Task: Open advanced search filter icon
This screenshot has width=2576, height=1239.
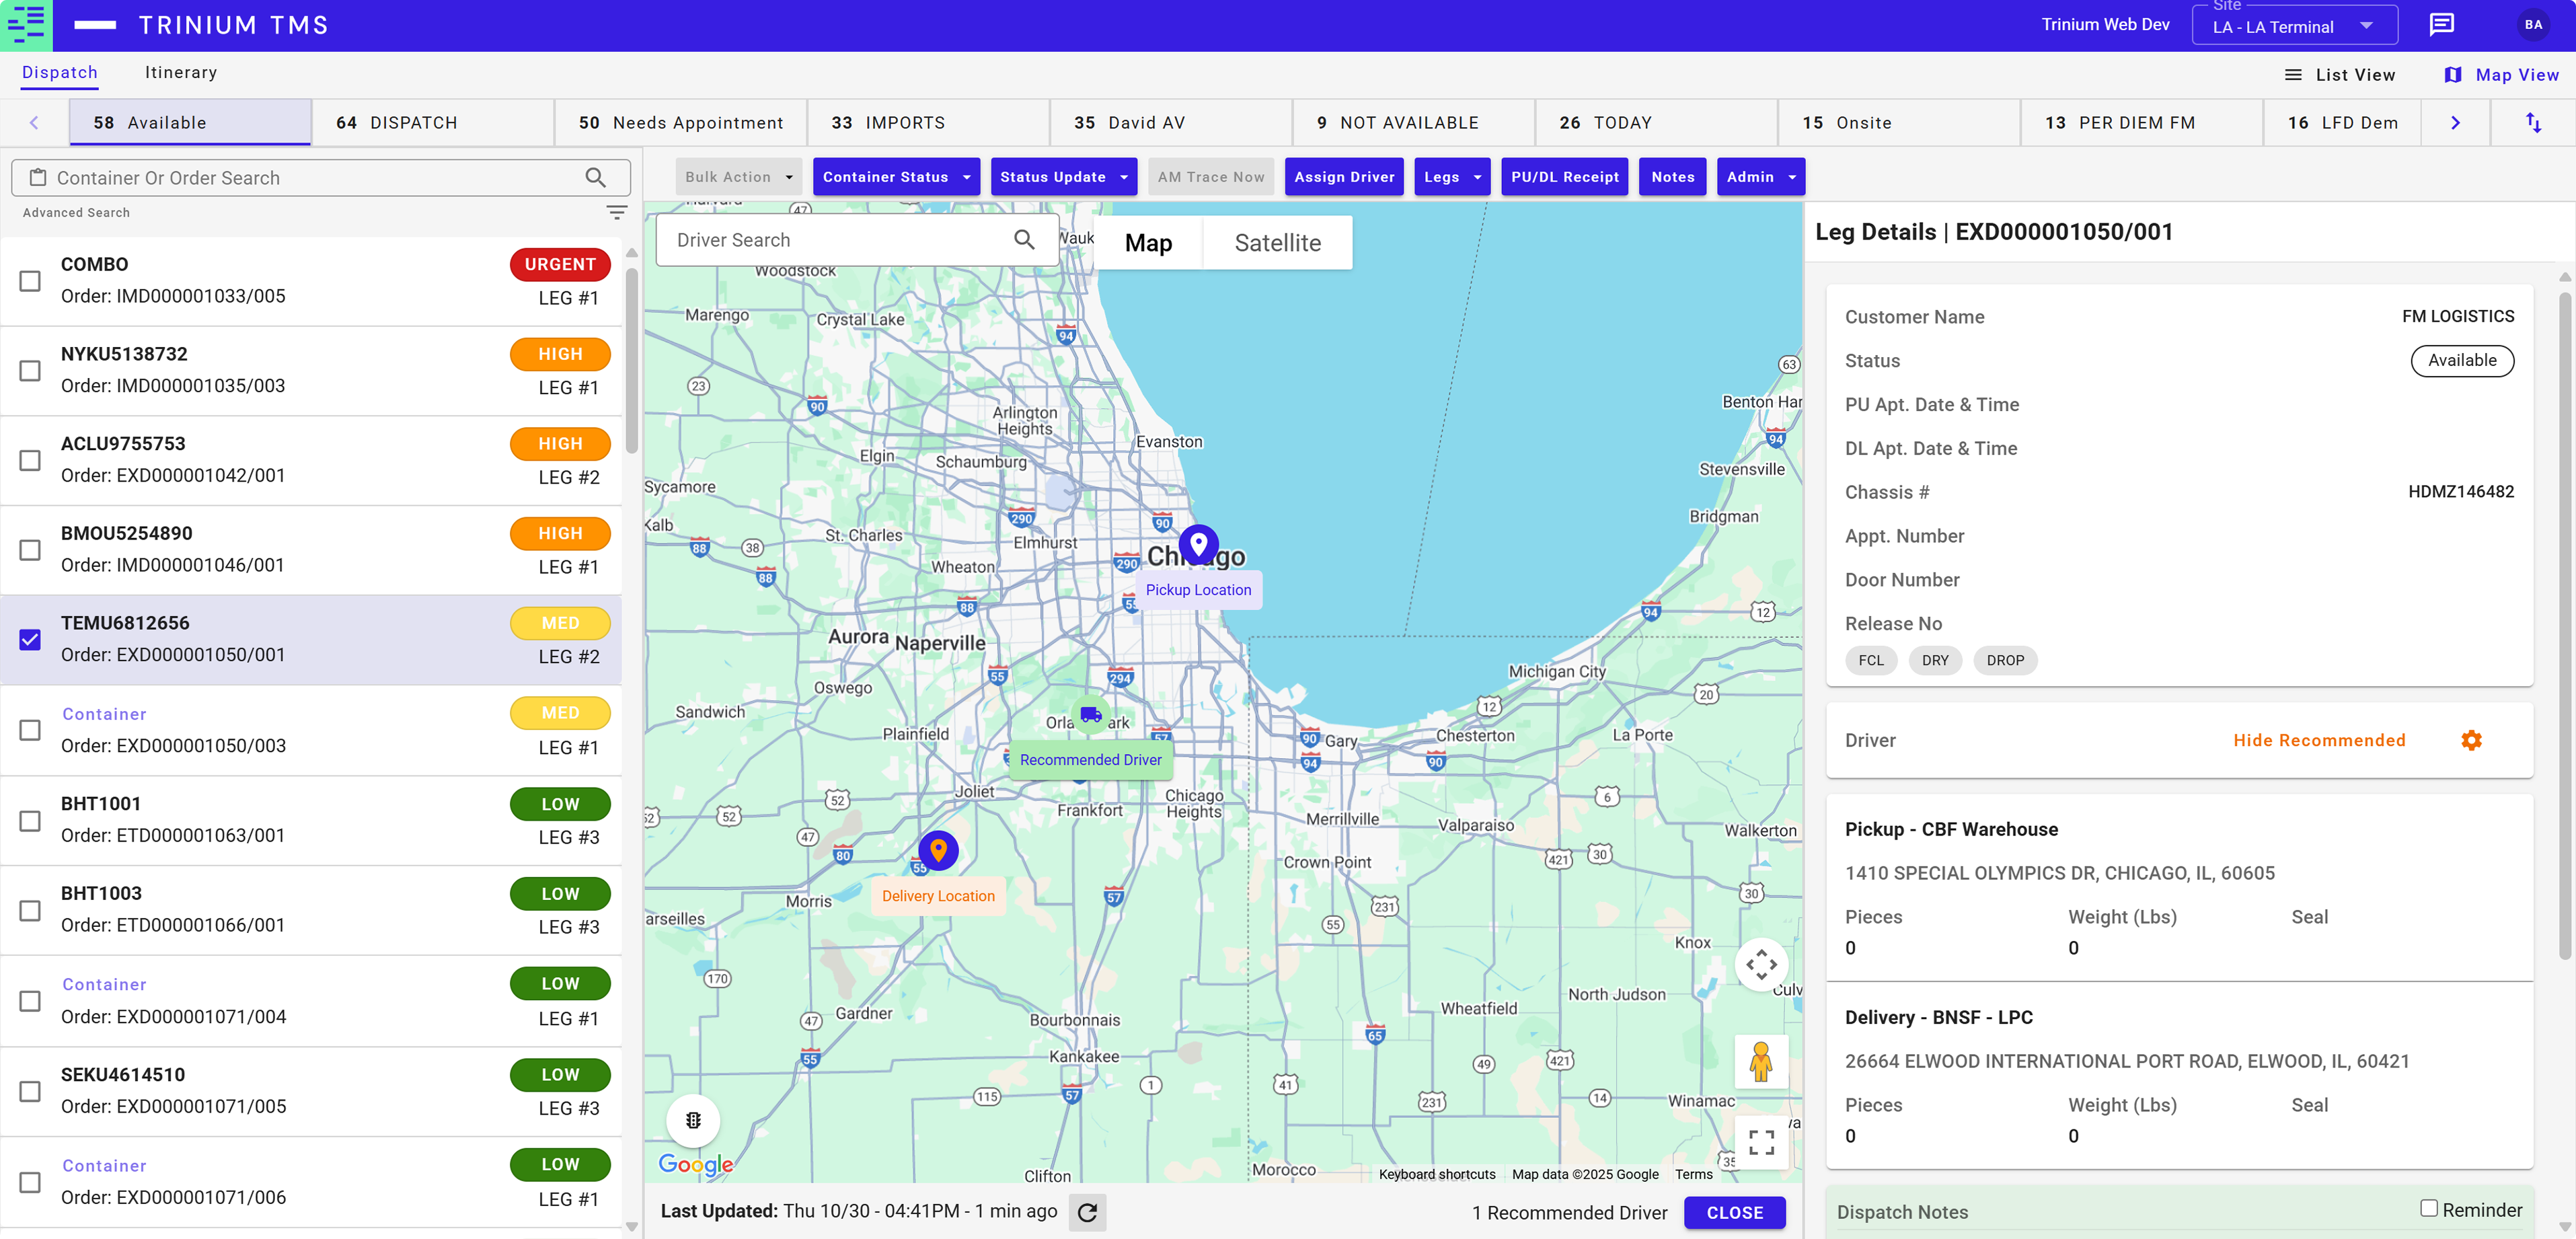Action: click(x=616, y=213)
